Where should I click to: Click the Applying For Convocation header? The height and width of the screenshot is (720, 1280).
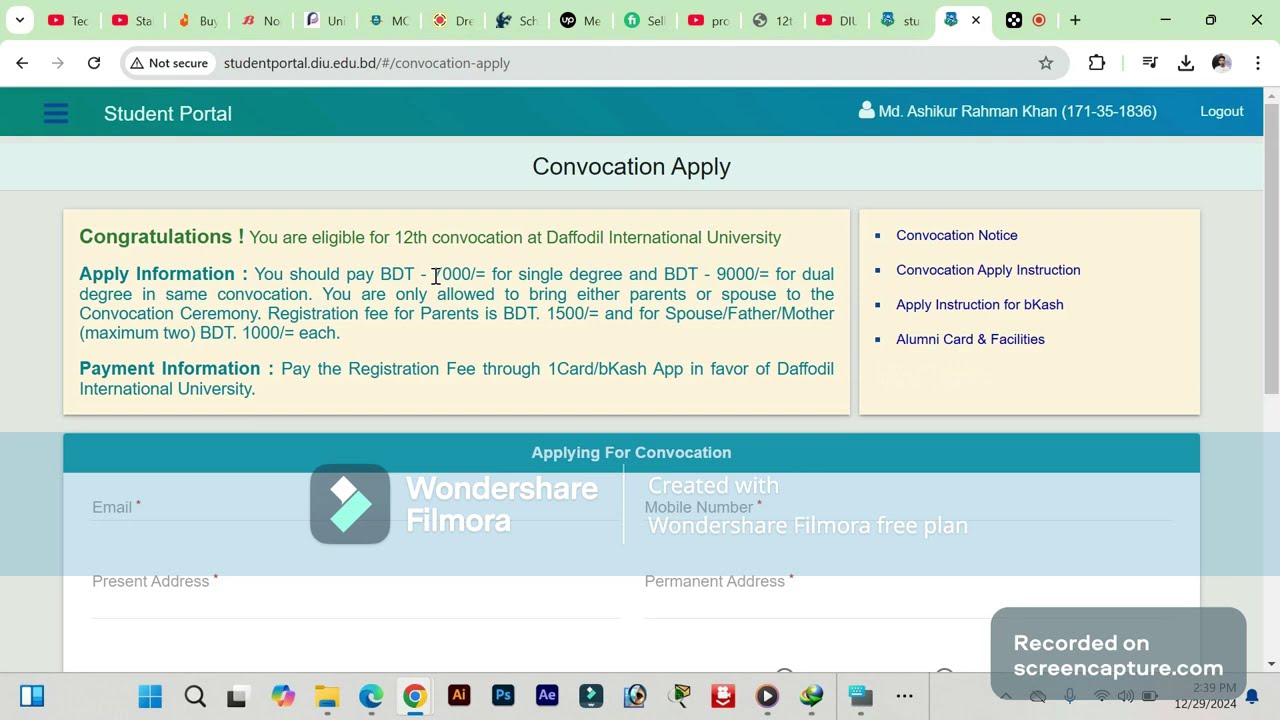click(x=631, y=453)
